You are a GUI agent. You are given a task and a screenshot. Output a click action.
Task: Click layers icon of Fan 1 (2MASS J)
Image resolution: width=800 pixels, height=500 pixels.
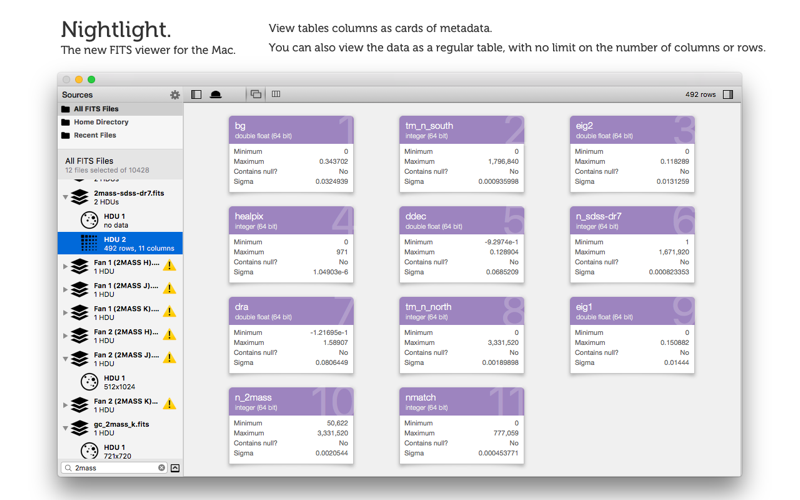click(80, 289)
